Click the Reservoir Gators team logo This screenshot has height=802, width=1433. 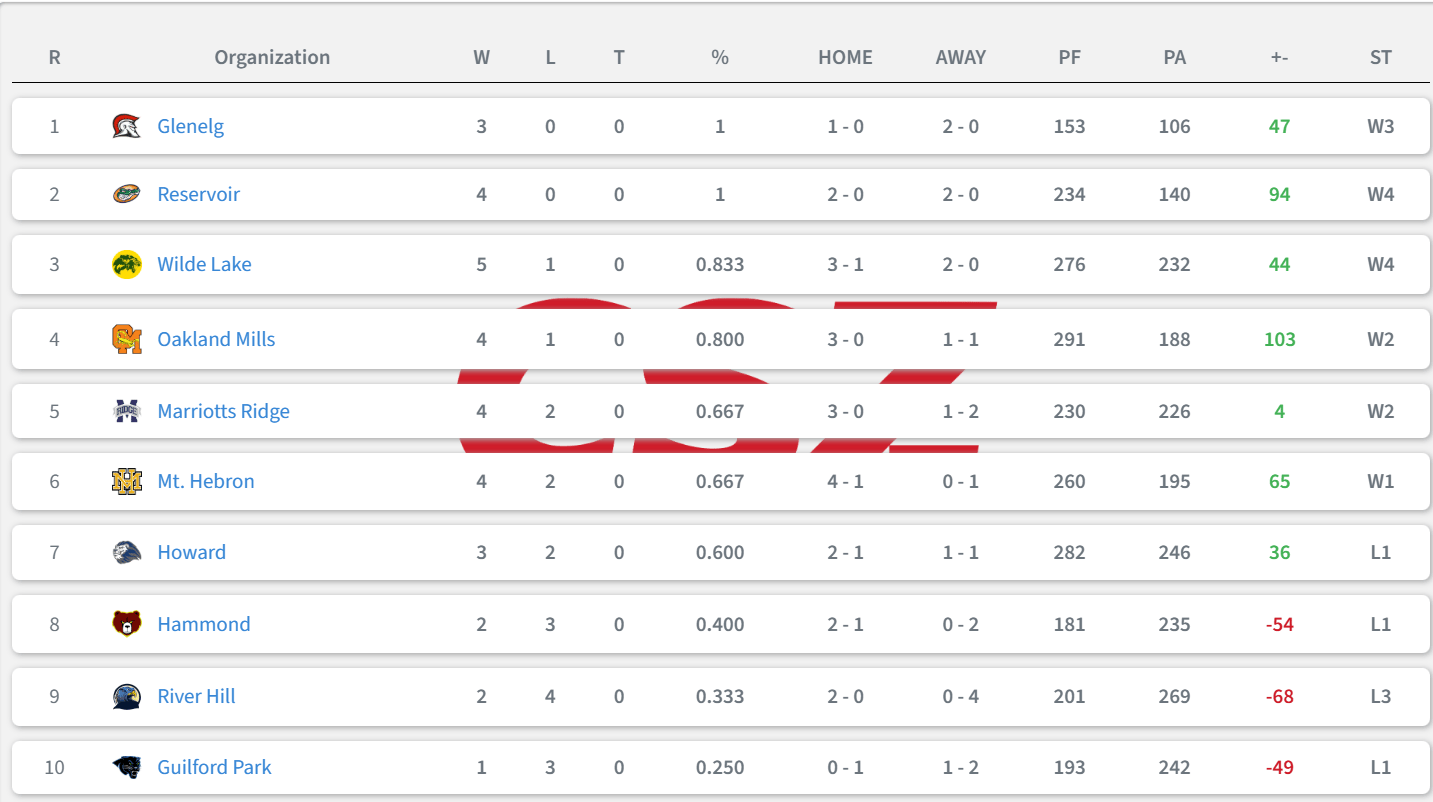pos(126,194)
